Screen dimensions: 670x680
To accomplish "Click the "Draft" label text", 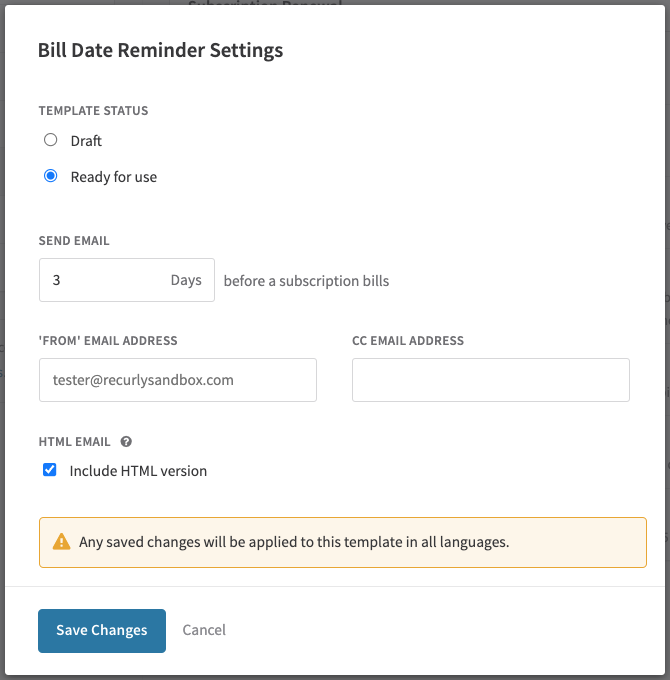I will coord(86,141).
